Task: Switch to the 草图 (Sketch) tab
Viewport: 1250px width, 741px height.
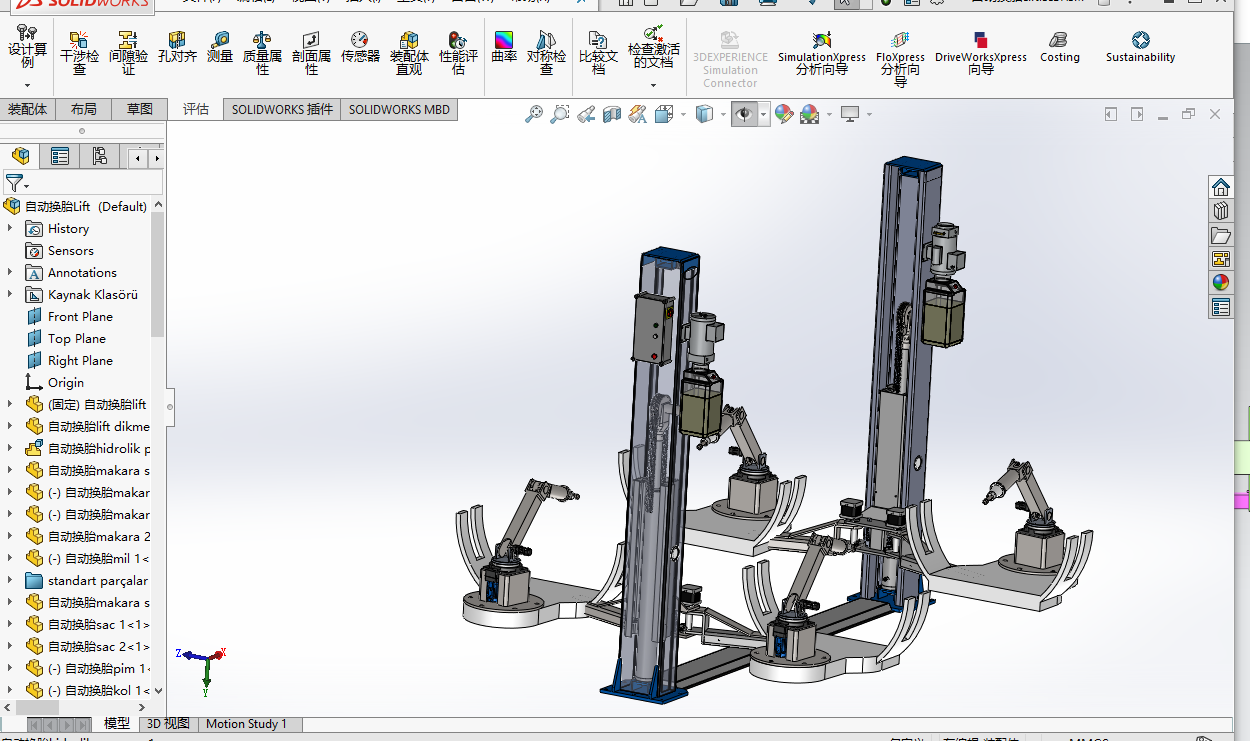Action: coord(139,109)
